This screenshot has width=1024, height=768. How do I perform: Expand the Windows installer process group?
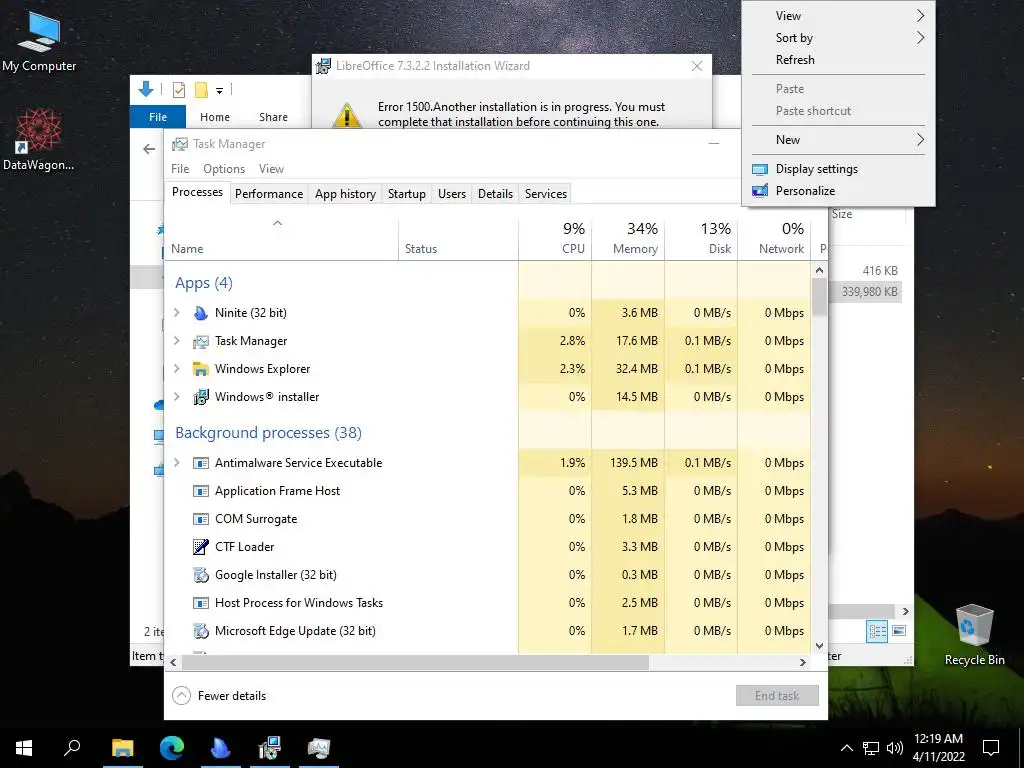[176, 397]
